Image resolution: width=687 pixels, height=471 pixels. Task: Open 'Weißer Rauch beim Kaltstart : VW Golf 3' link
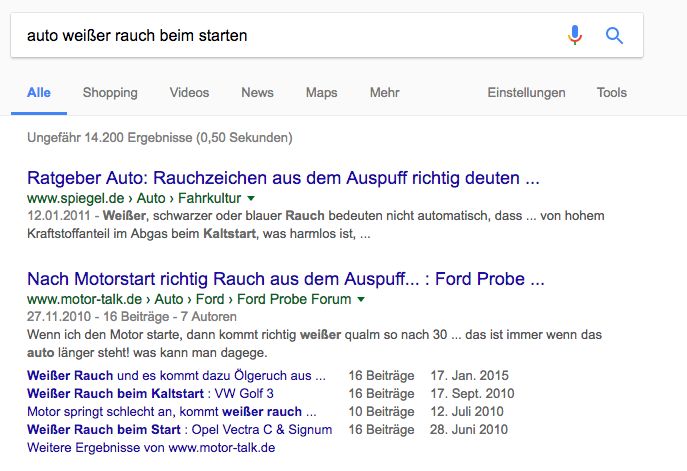pos(150,393)
